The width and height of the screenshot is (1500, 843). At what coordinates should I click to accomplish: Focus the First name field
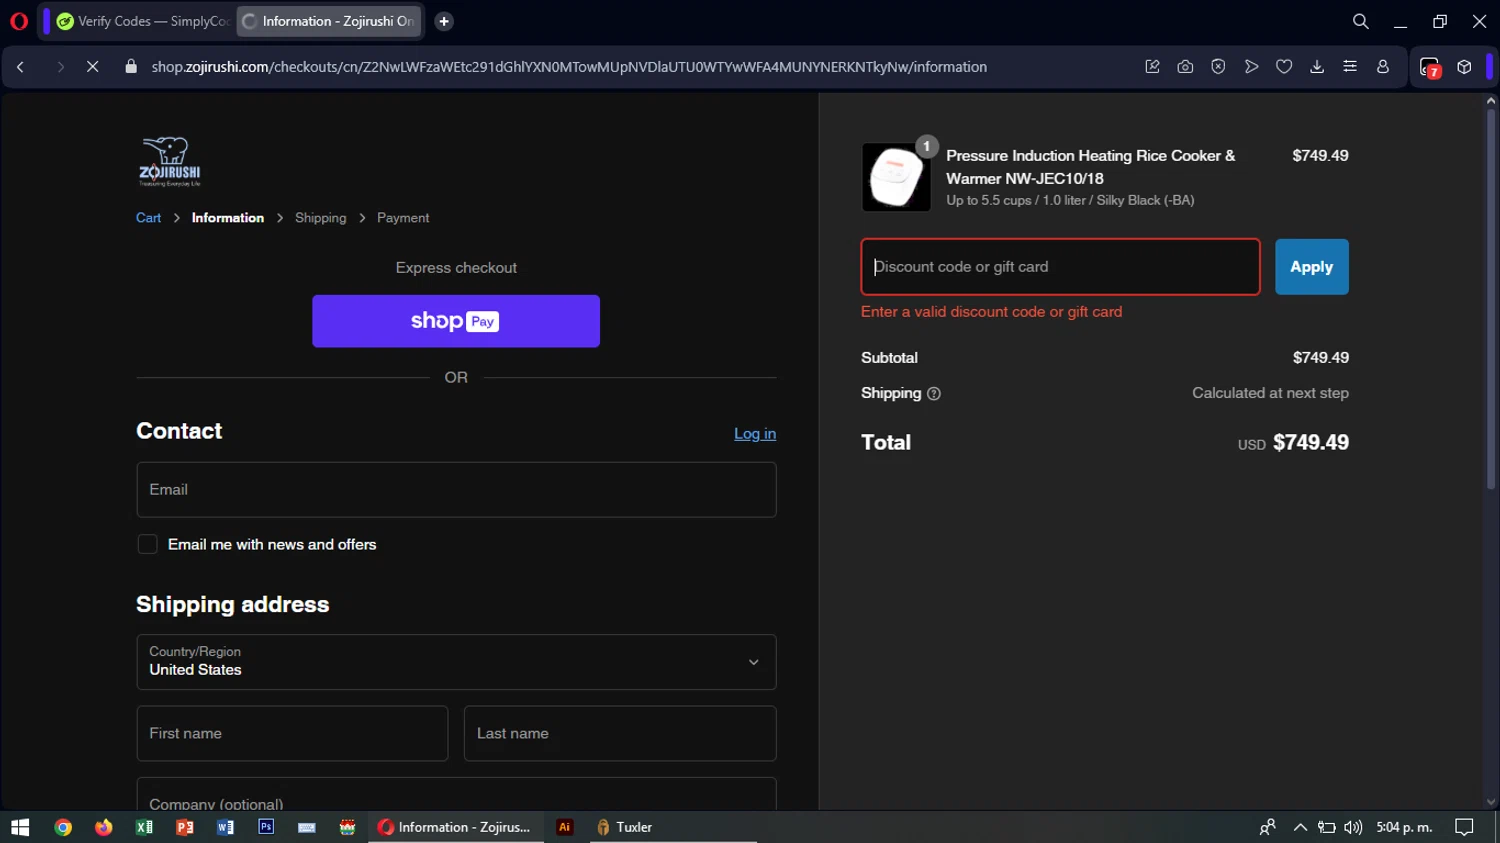pyautogui.click(x=292, y=734)
